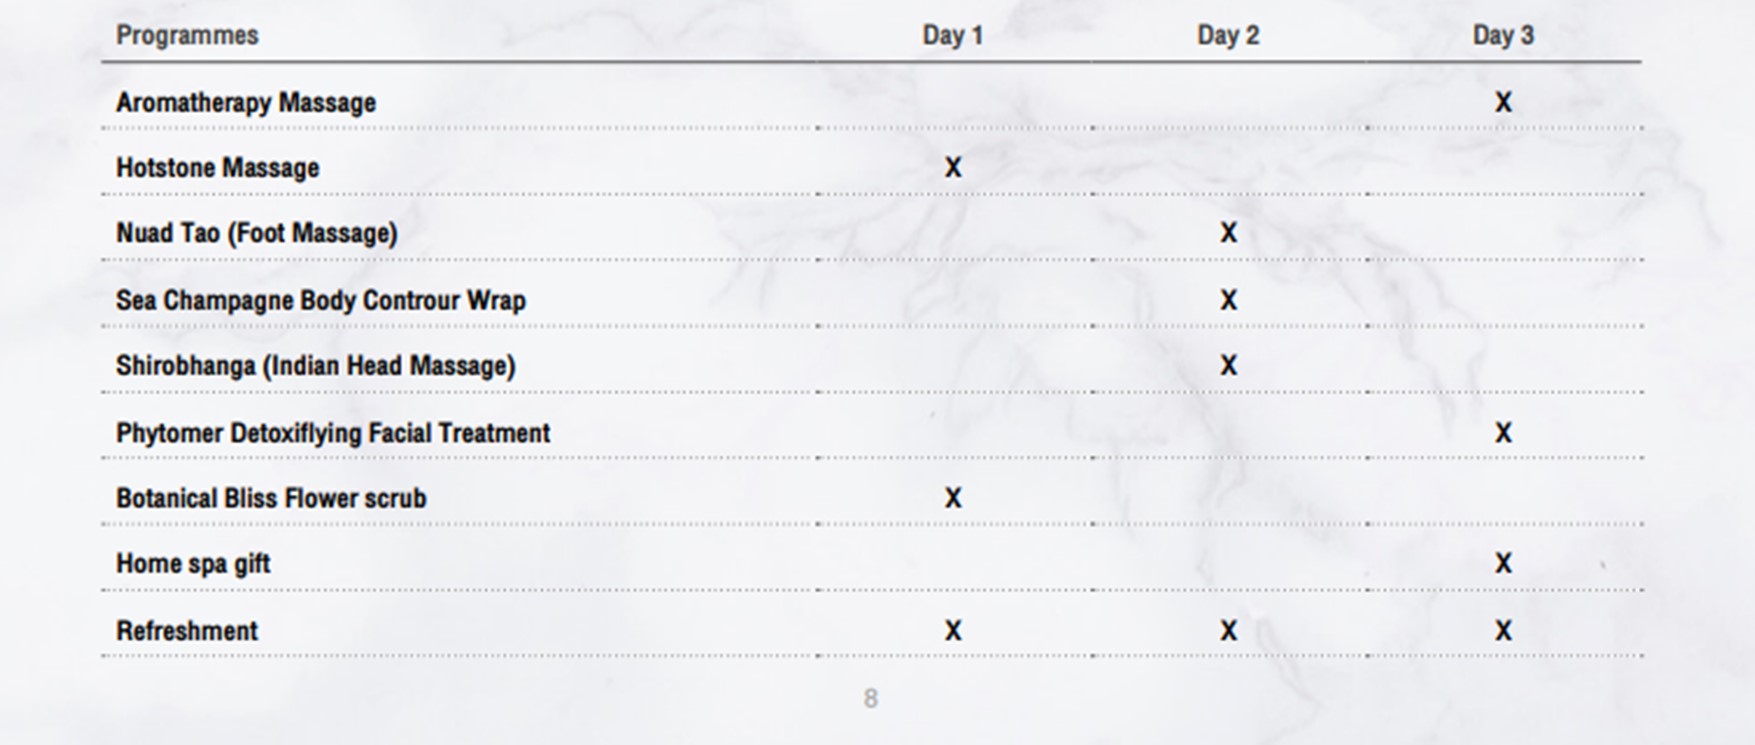Click X mark for Phytomer Facial Day 3

click(x=1503, y=432)
